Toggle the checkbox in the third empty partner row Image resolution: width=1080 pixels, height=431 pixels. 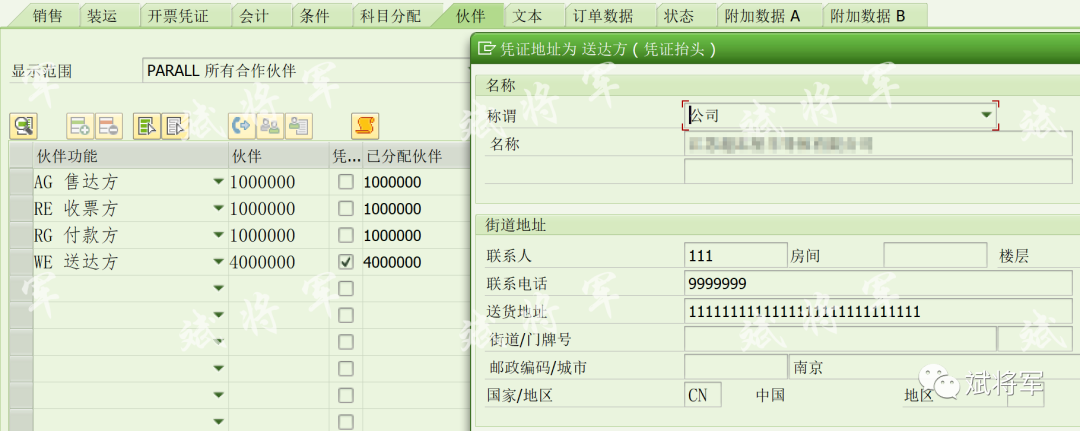tap(346, 342)
